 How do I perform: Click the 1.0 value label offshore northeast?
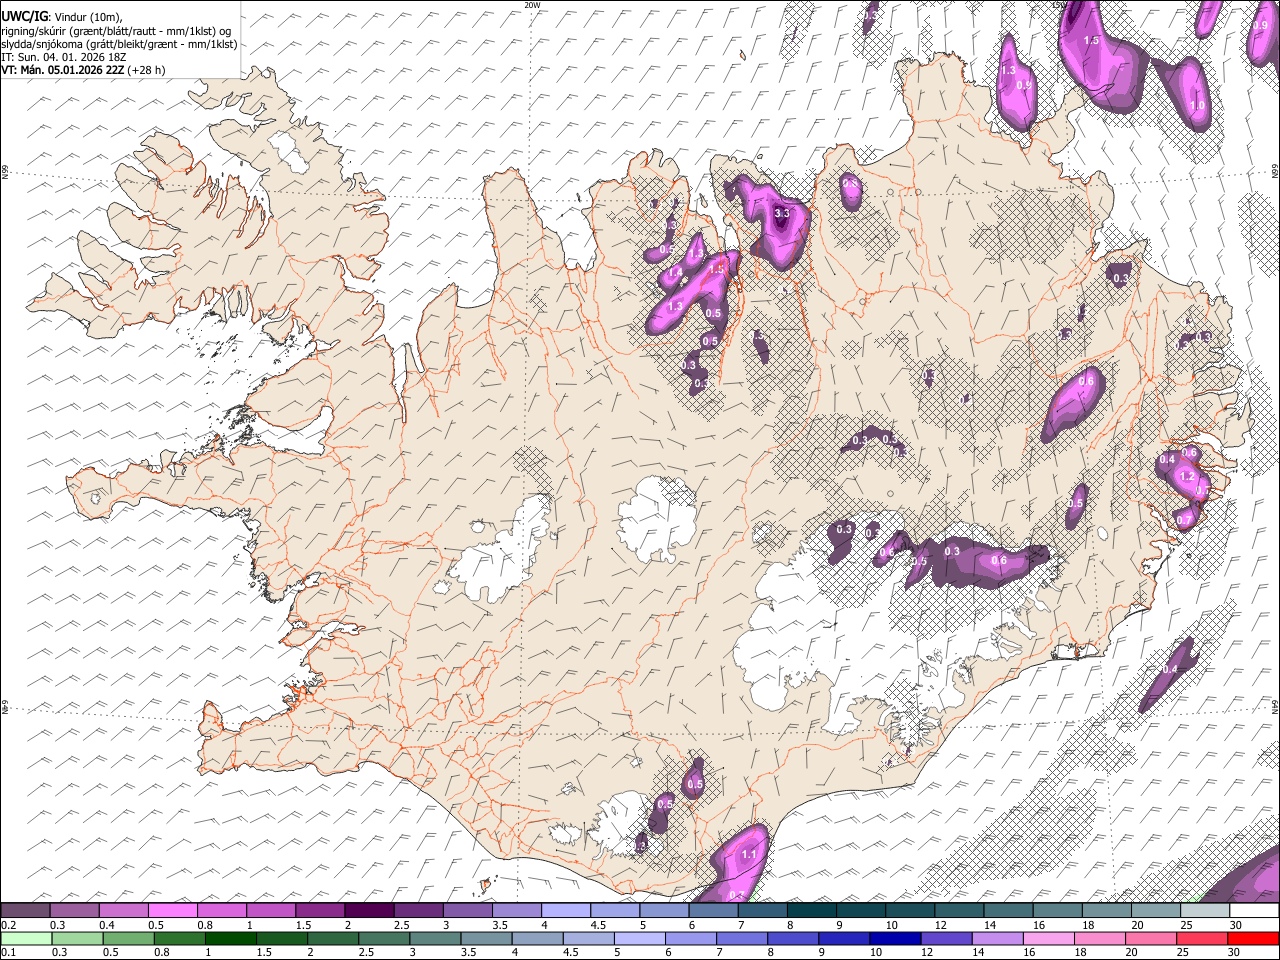(1197, 105)
